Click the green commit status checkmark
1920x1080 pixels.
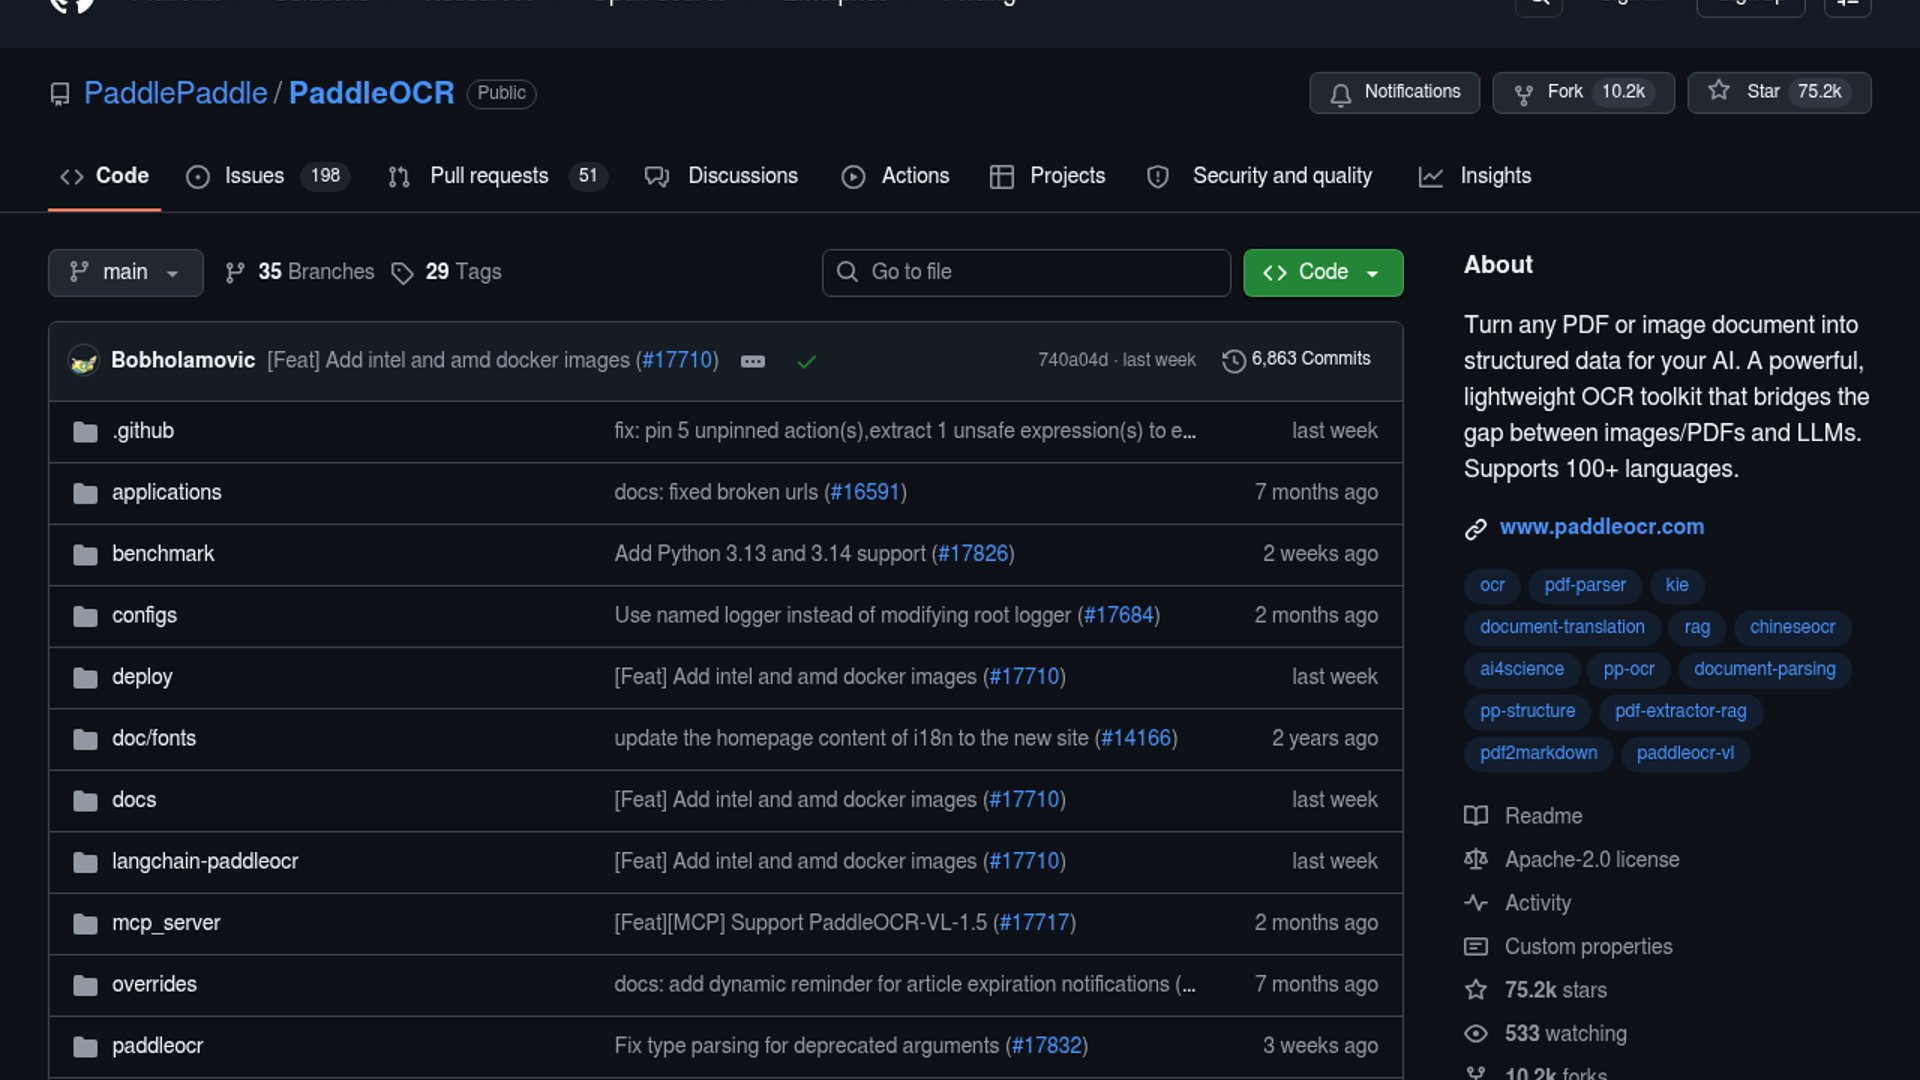pyautogui.click(x=807, y=362)
